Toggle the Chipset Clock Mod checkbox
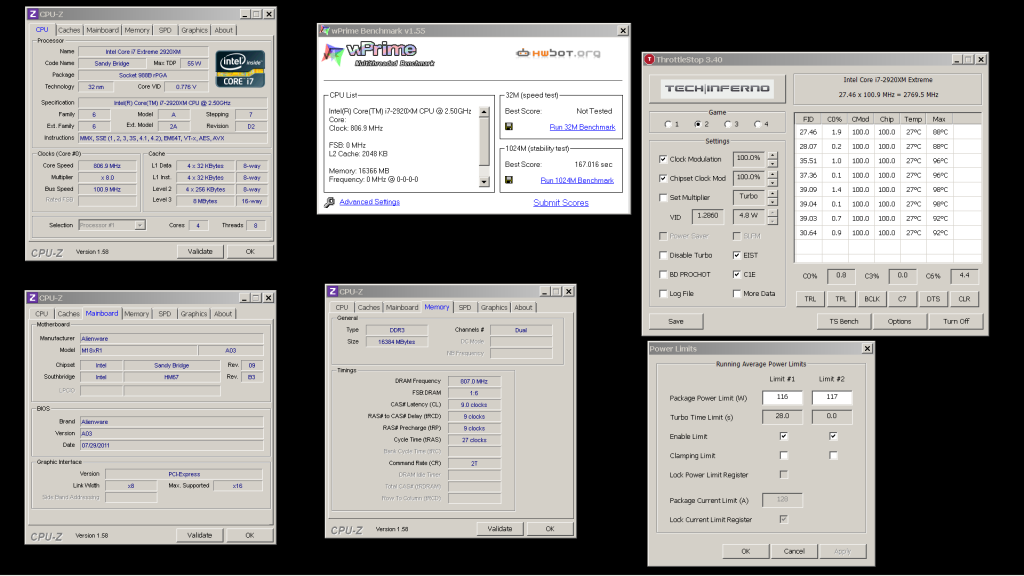1024x576 pixels. point(663,178)
